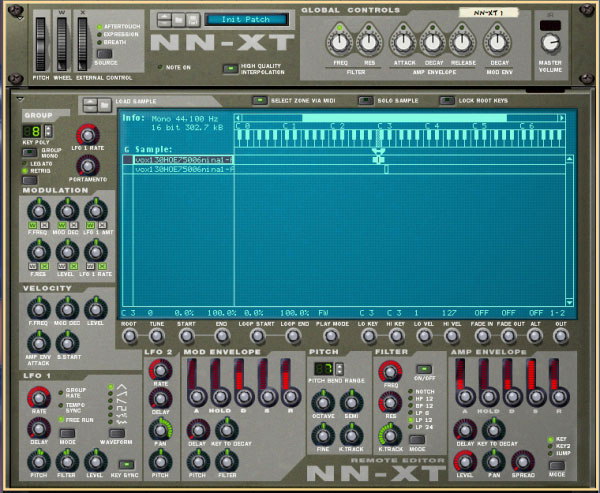The height and width of the screenshot is (493, 600).
Task: Click the Portamento knob
Action: [88, 166]
